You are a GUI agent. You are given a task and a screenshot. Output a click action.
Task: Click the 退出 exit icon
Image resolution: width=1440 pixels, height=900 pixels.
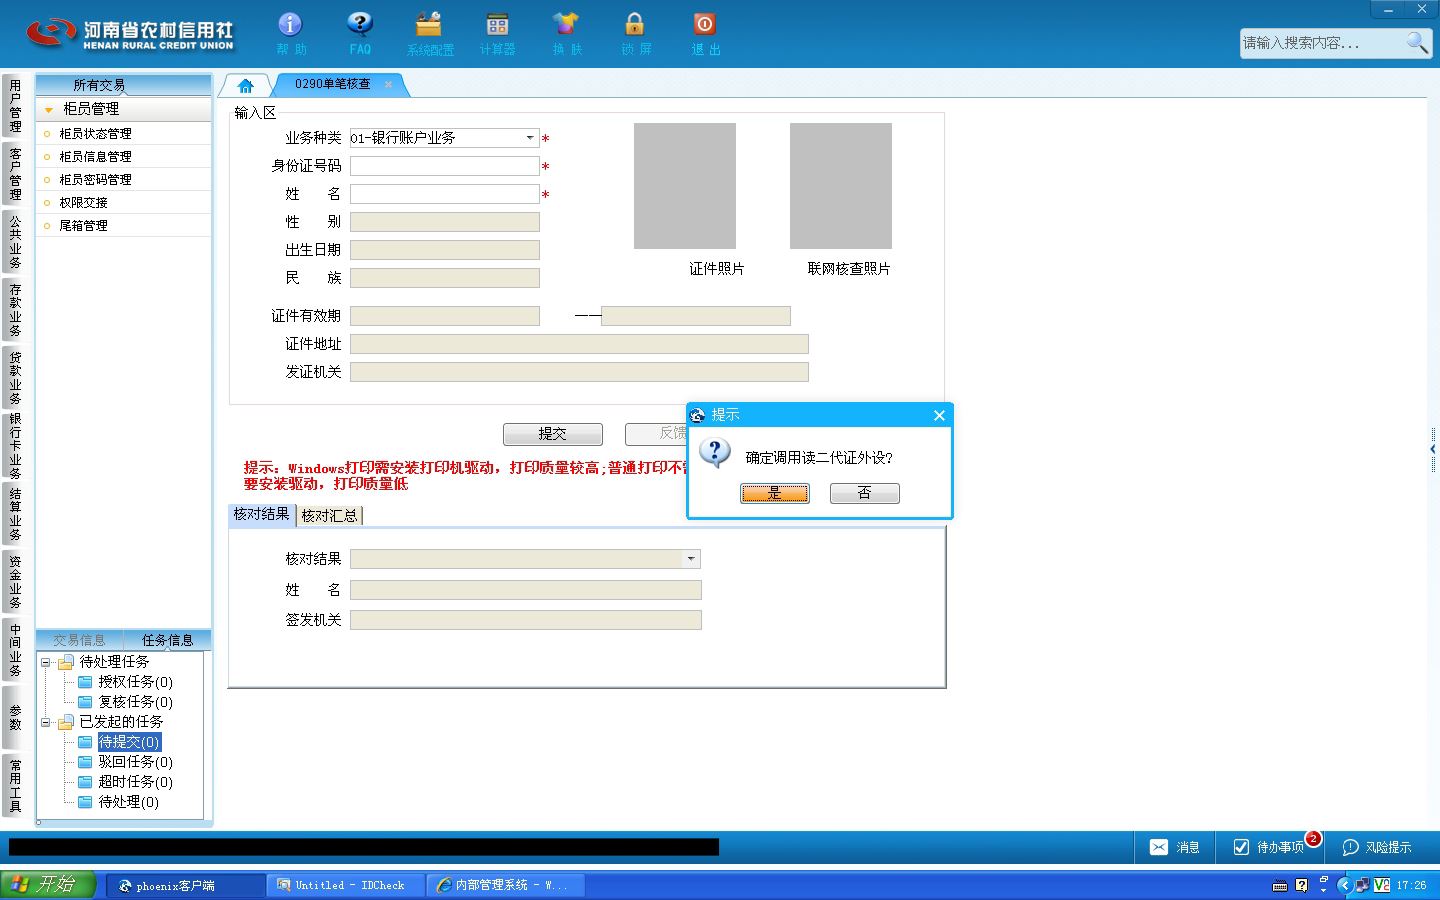[x=705, y=33]
